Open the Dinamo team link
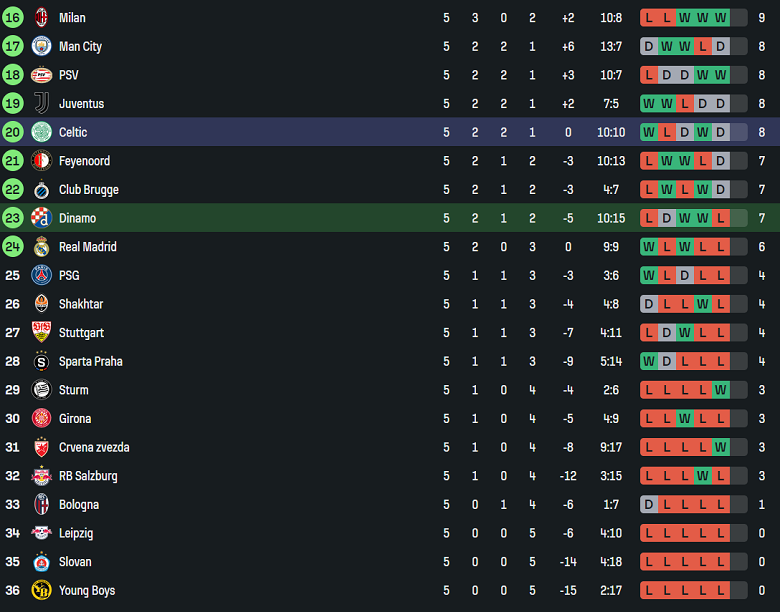Image resolution: width=780 pixels, height=612 pixels. pos(77,218)
